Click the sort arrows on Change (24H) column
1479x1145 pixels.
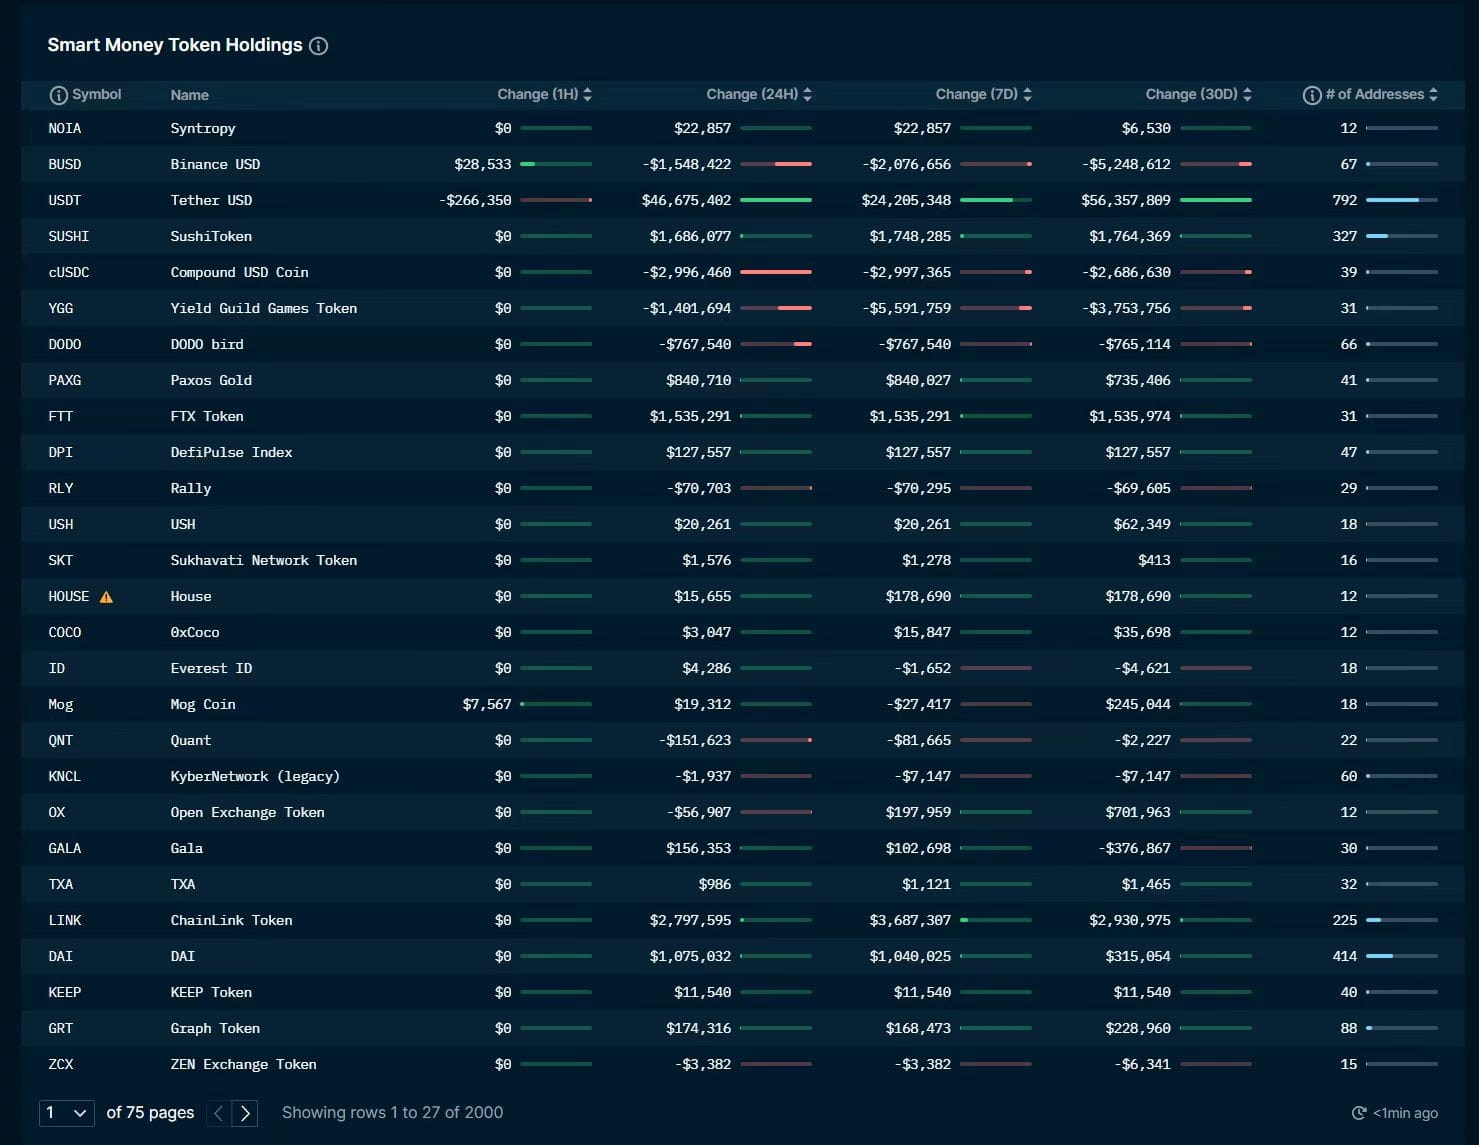click(x=808, y=93)
